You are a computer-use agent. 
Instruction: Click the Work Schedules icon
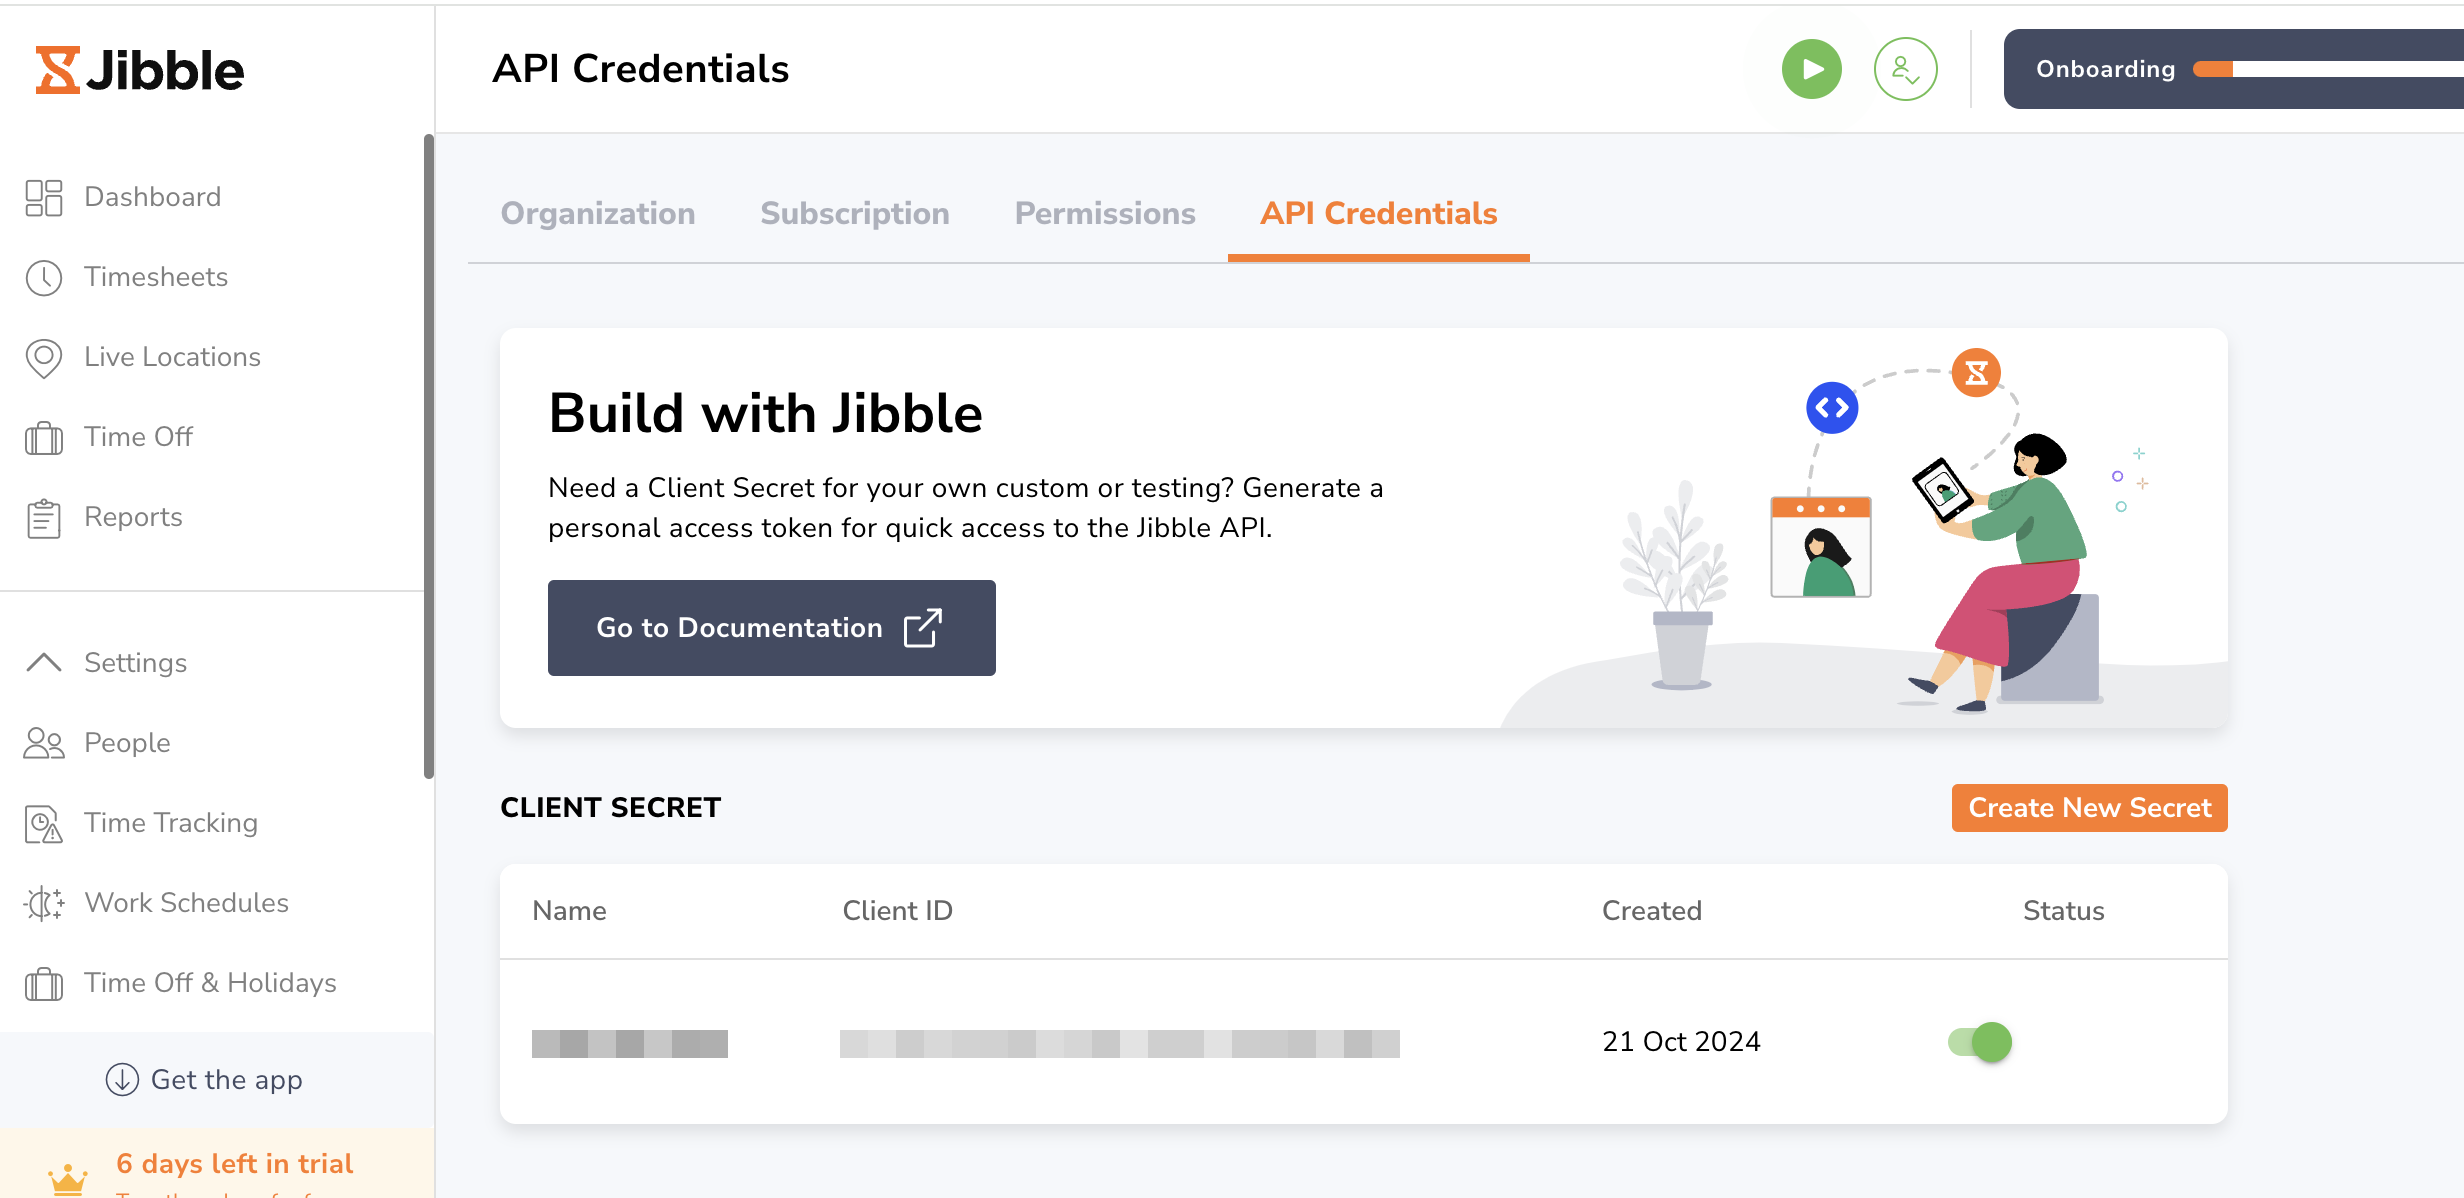click(x=44, y=903)
